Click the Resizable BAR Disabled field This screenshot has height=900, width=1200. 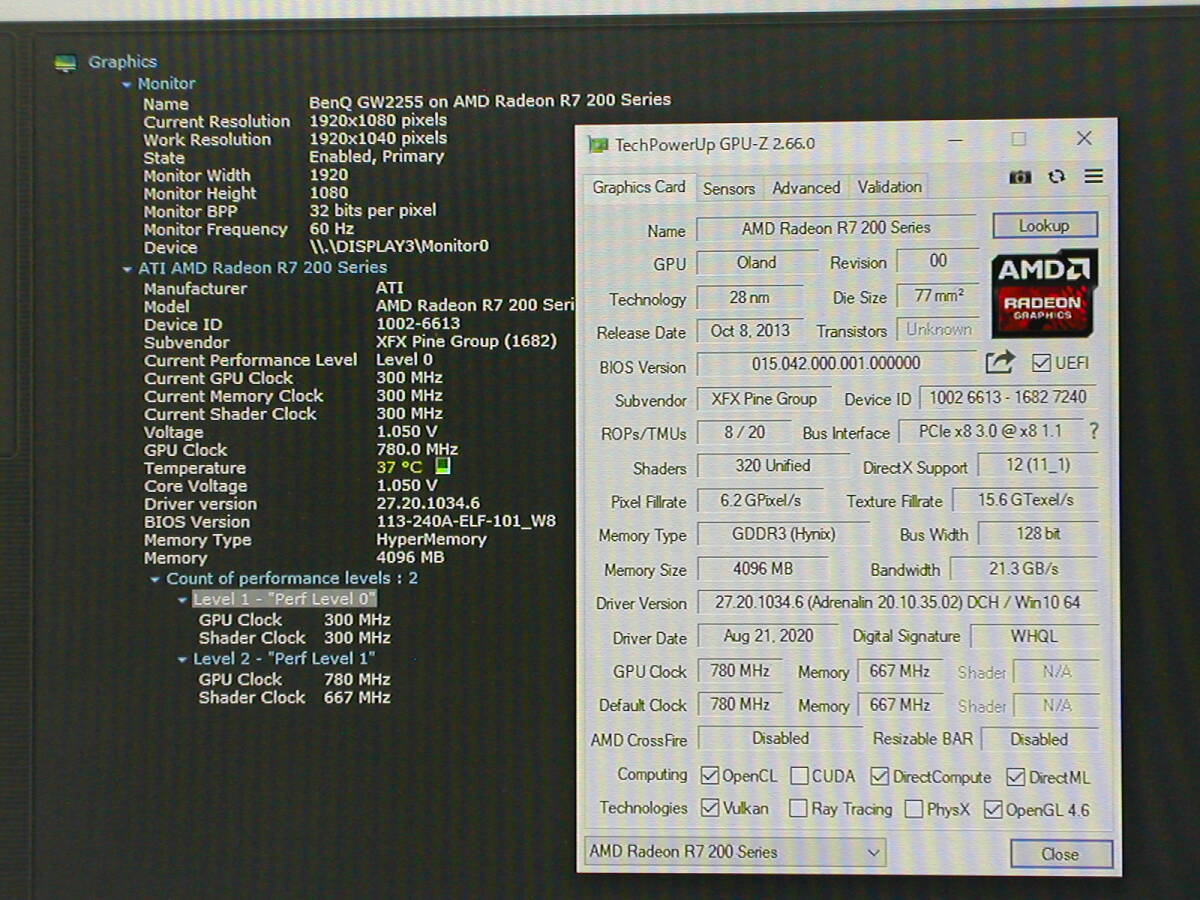pos(1039,739)
